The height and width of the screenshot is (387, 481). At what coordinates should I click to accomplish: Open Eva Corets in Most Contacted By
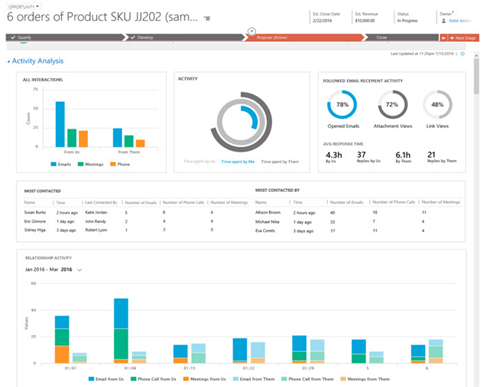click(x=265, y=231)
